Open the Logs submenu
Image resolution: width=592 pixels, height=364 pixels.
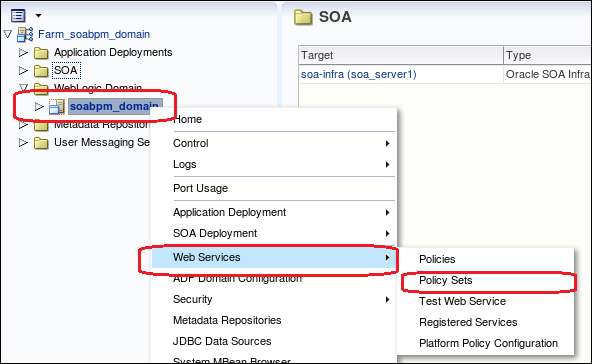(274, 164)
